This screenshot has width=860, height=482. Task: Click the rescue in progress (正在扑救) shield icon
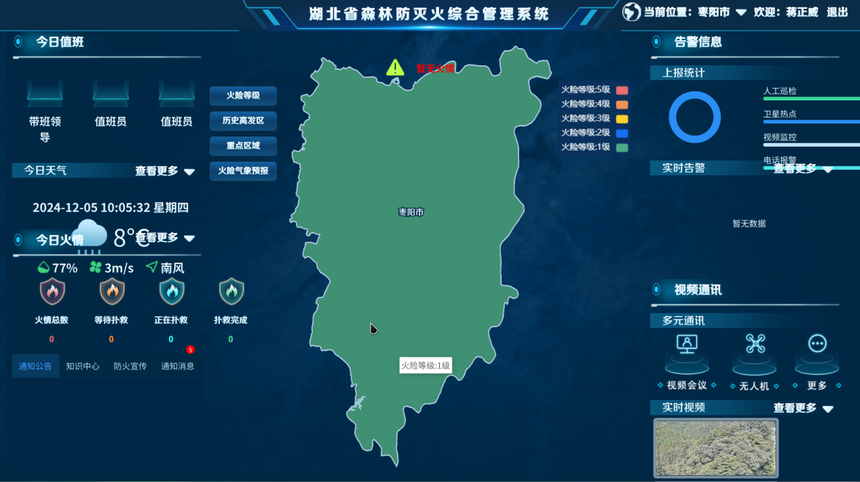coord(171,292)
